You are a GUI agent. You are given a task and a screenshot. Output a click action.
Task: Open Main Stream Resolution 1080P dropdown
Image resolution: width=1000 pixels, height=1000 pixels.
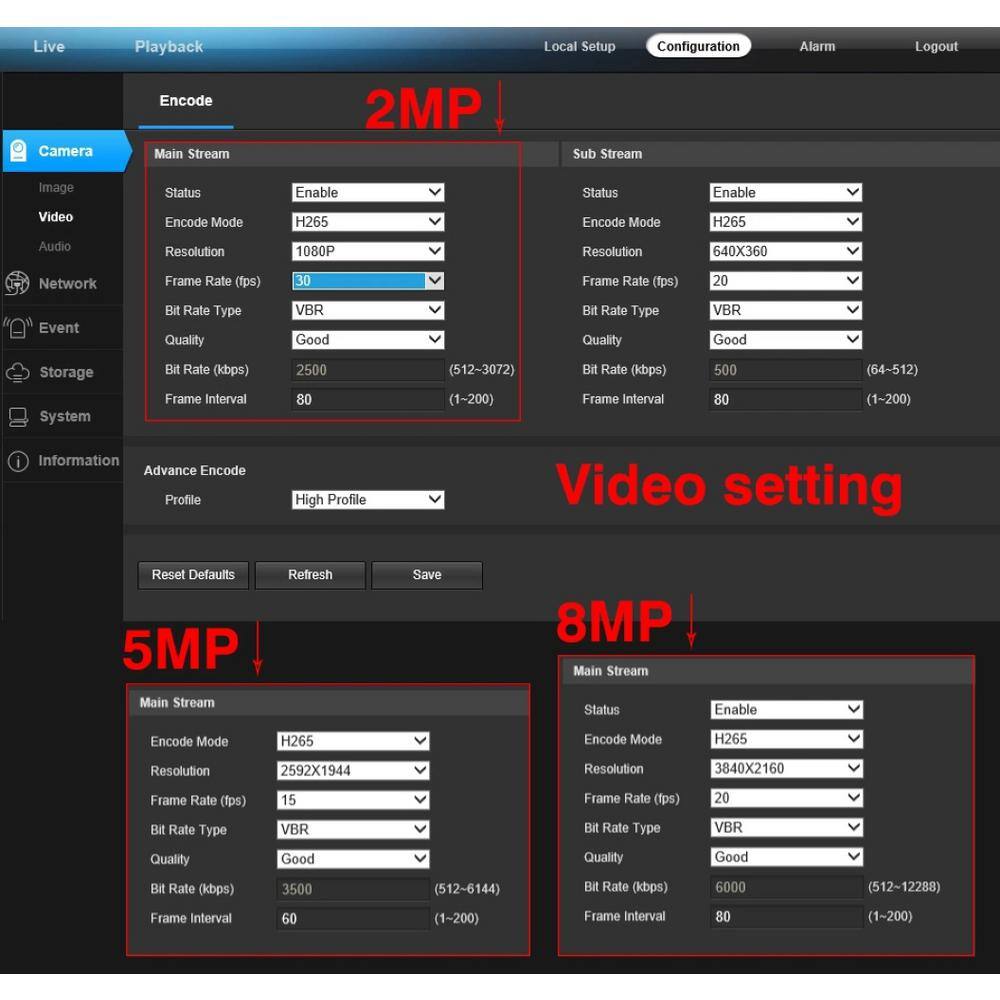(x=368, y=252)
